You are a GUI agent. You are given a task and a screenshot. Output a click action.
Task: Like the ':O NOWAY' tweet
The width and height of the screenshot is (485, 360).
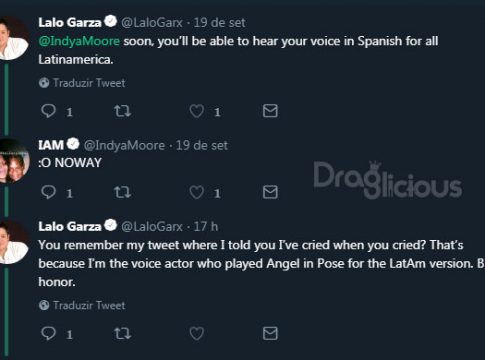click(x=197, y=192)
